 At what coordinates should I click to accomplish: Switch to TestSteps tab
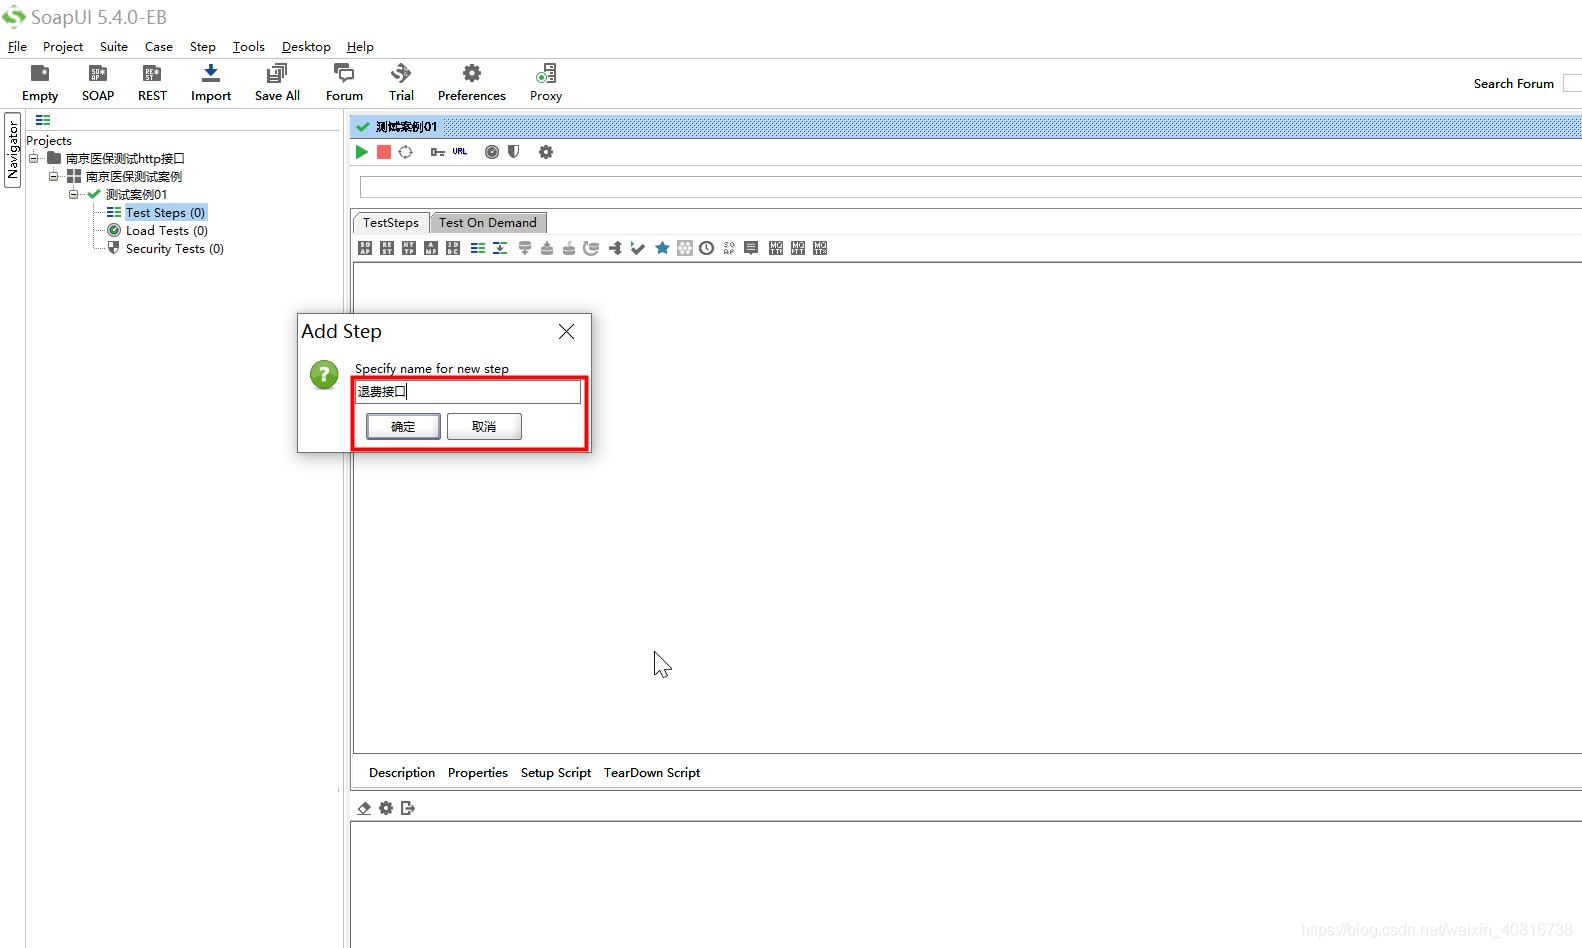(x=391, y=223)
